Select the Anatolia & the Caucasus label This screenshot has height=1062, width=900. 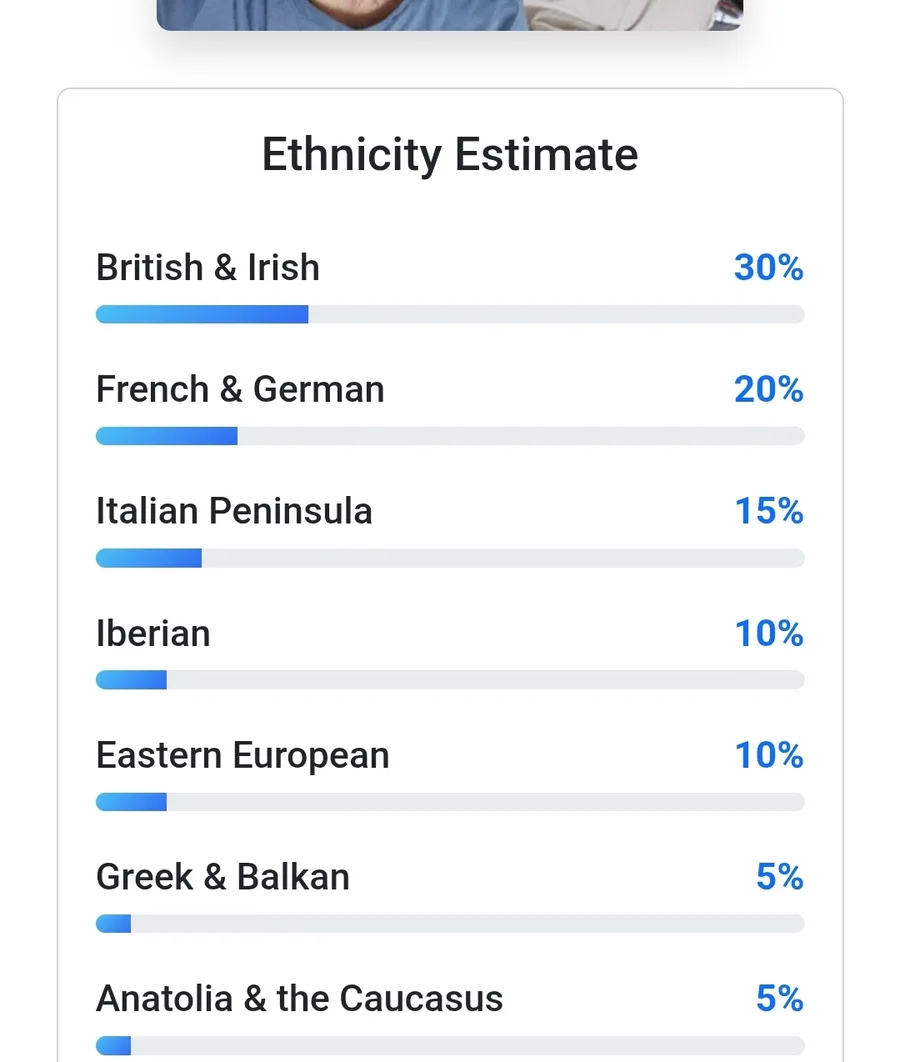point(299,998)
